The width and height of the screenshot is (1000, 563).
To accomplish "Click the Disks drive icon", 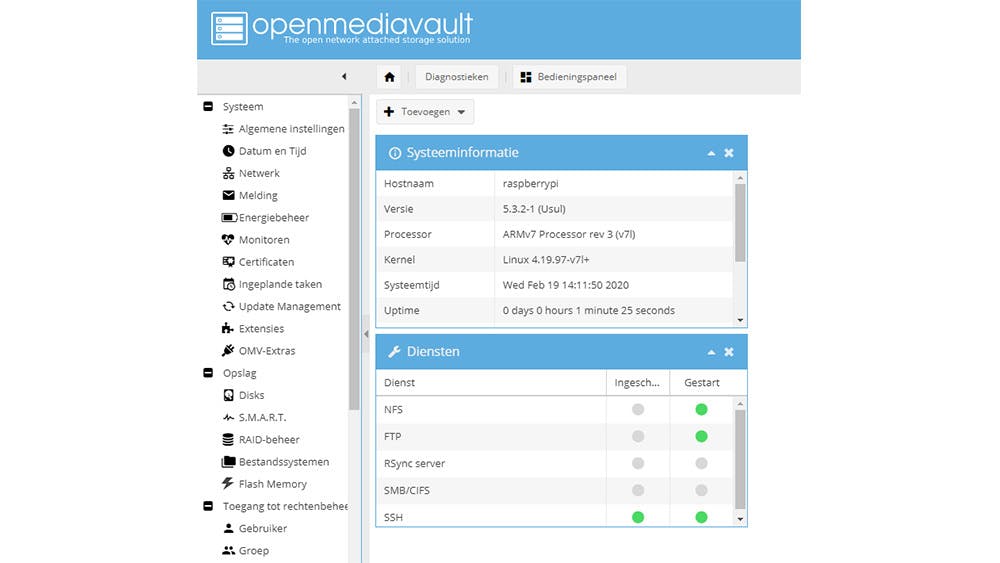I will (228, 395).
